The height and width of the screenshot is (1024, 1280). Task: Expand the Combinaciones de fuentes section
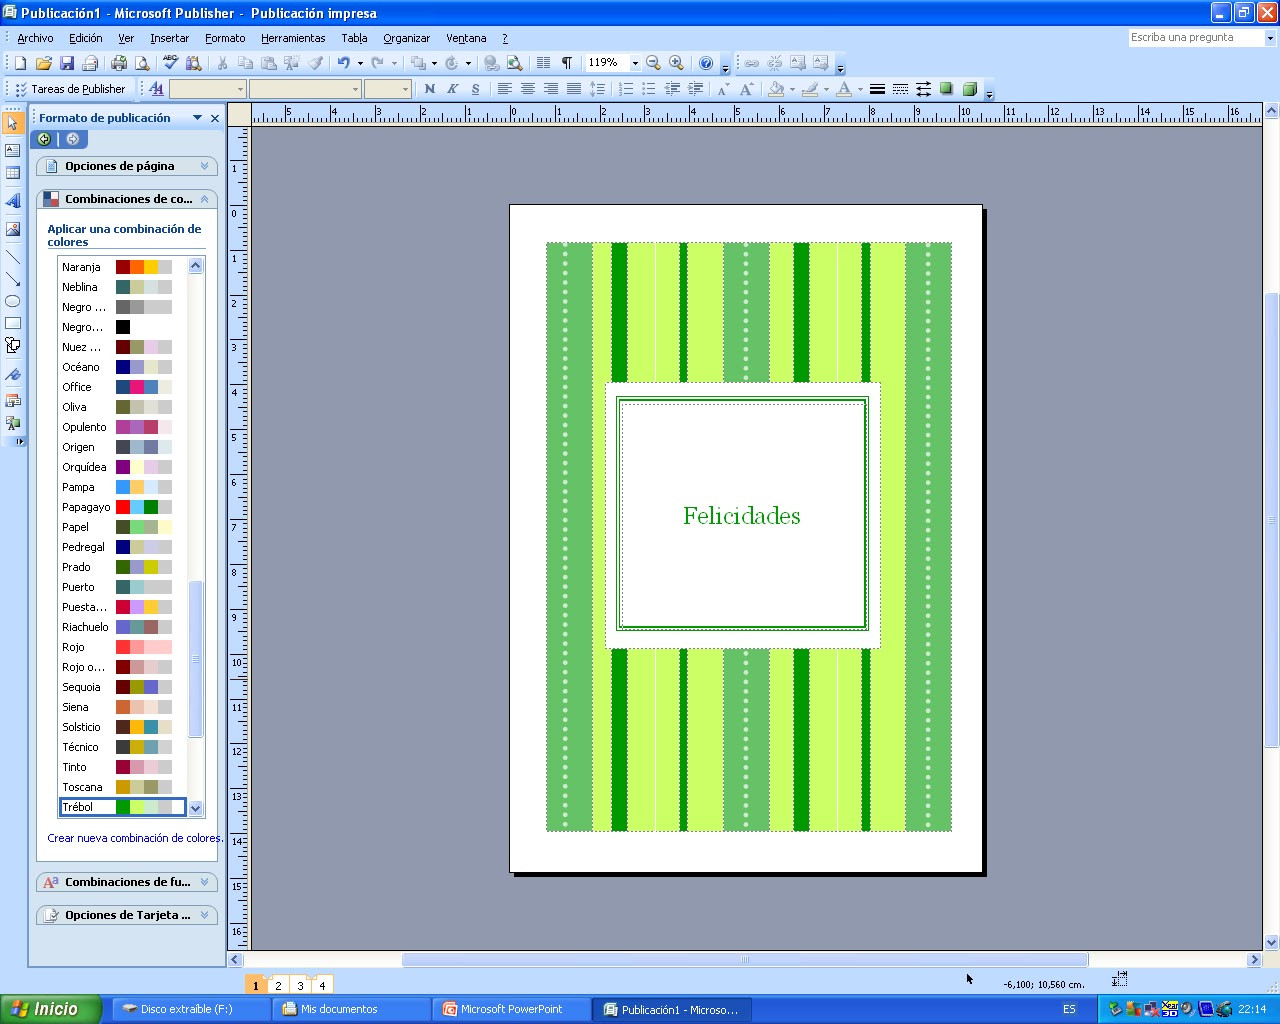tap(207, 882)
